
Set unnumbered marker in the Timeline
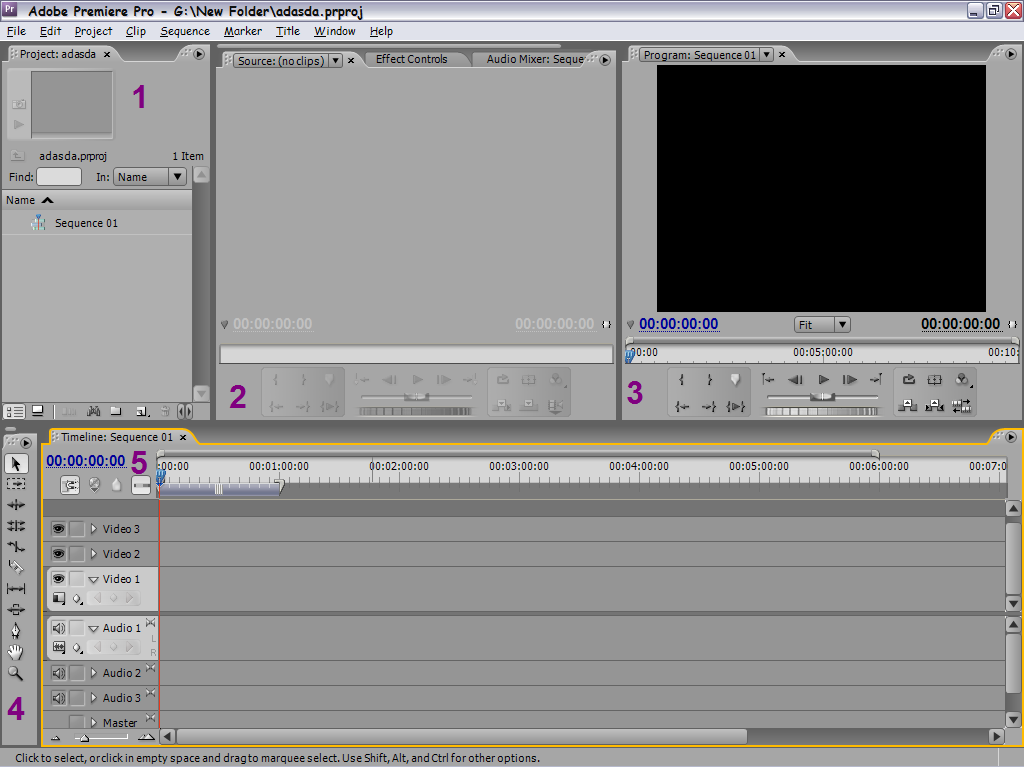(116, 485)
